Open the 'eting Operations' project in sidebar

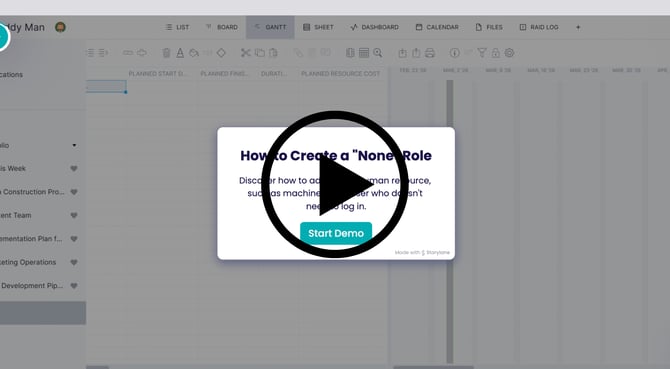(x=28, y=262)
